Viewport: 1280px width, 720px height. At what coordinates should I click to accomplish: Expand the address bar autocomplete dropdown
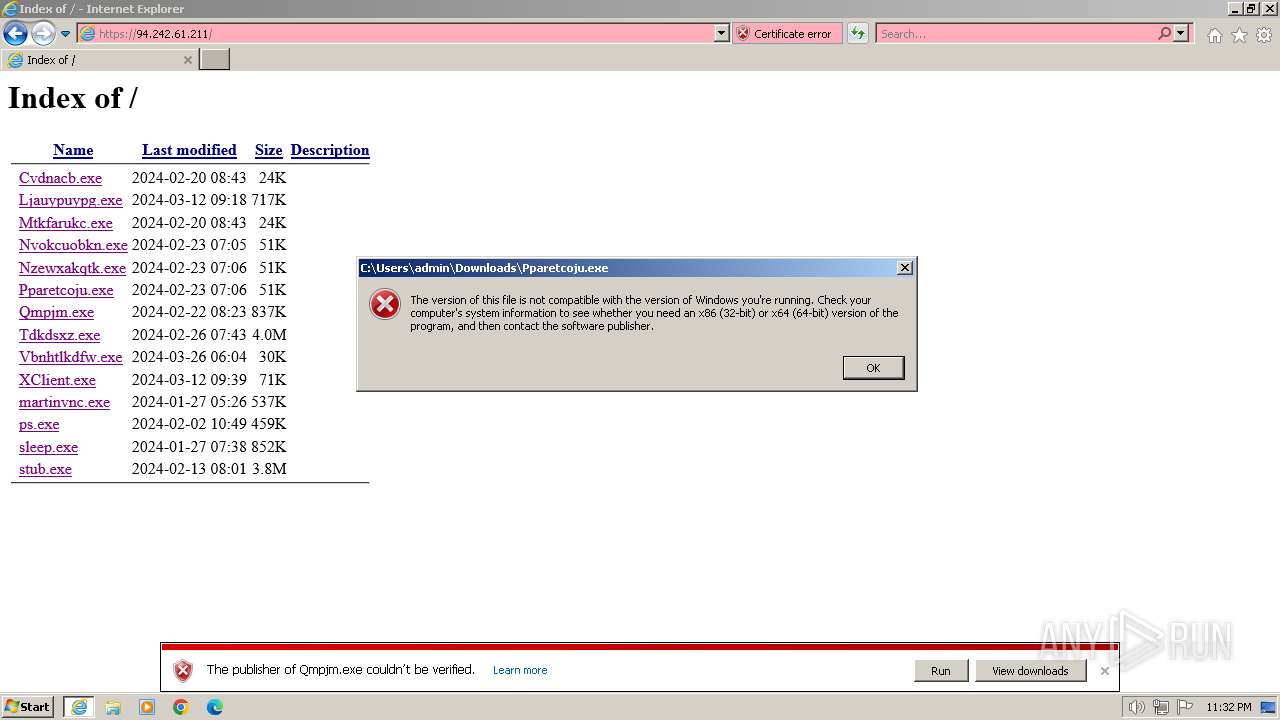(722, 33)
